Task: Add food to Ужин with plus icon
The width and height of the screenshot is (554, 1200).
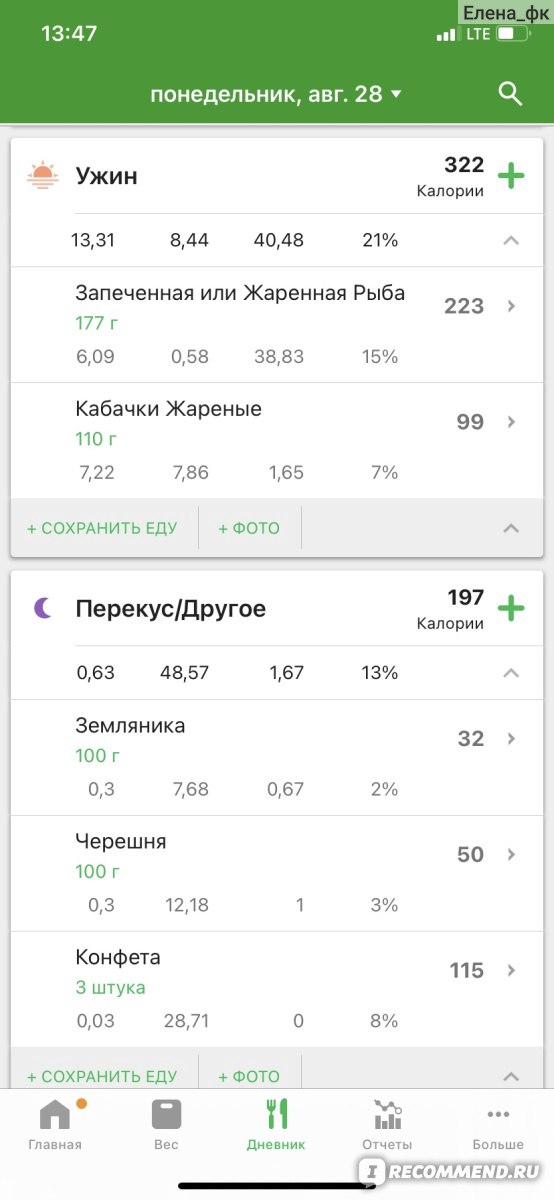Action: (511, 176)
